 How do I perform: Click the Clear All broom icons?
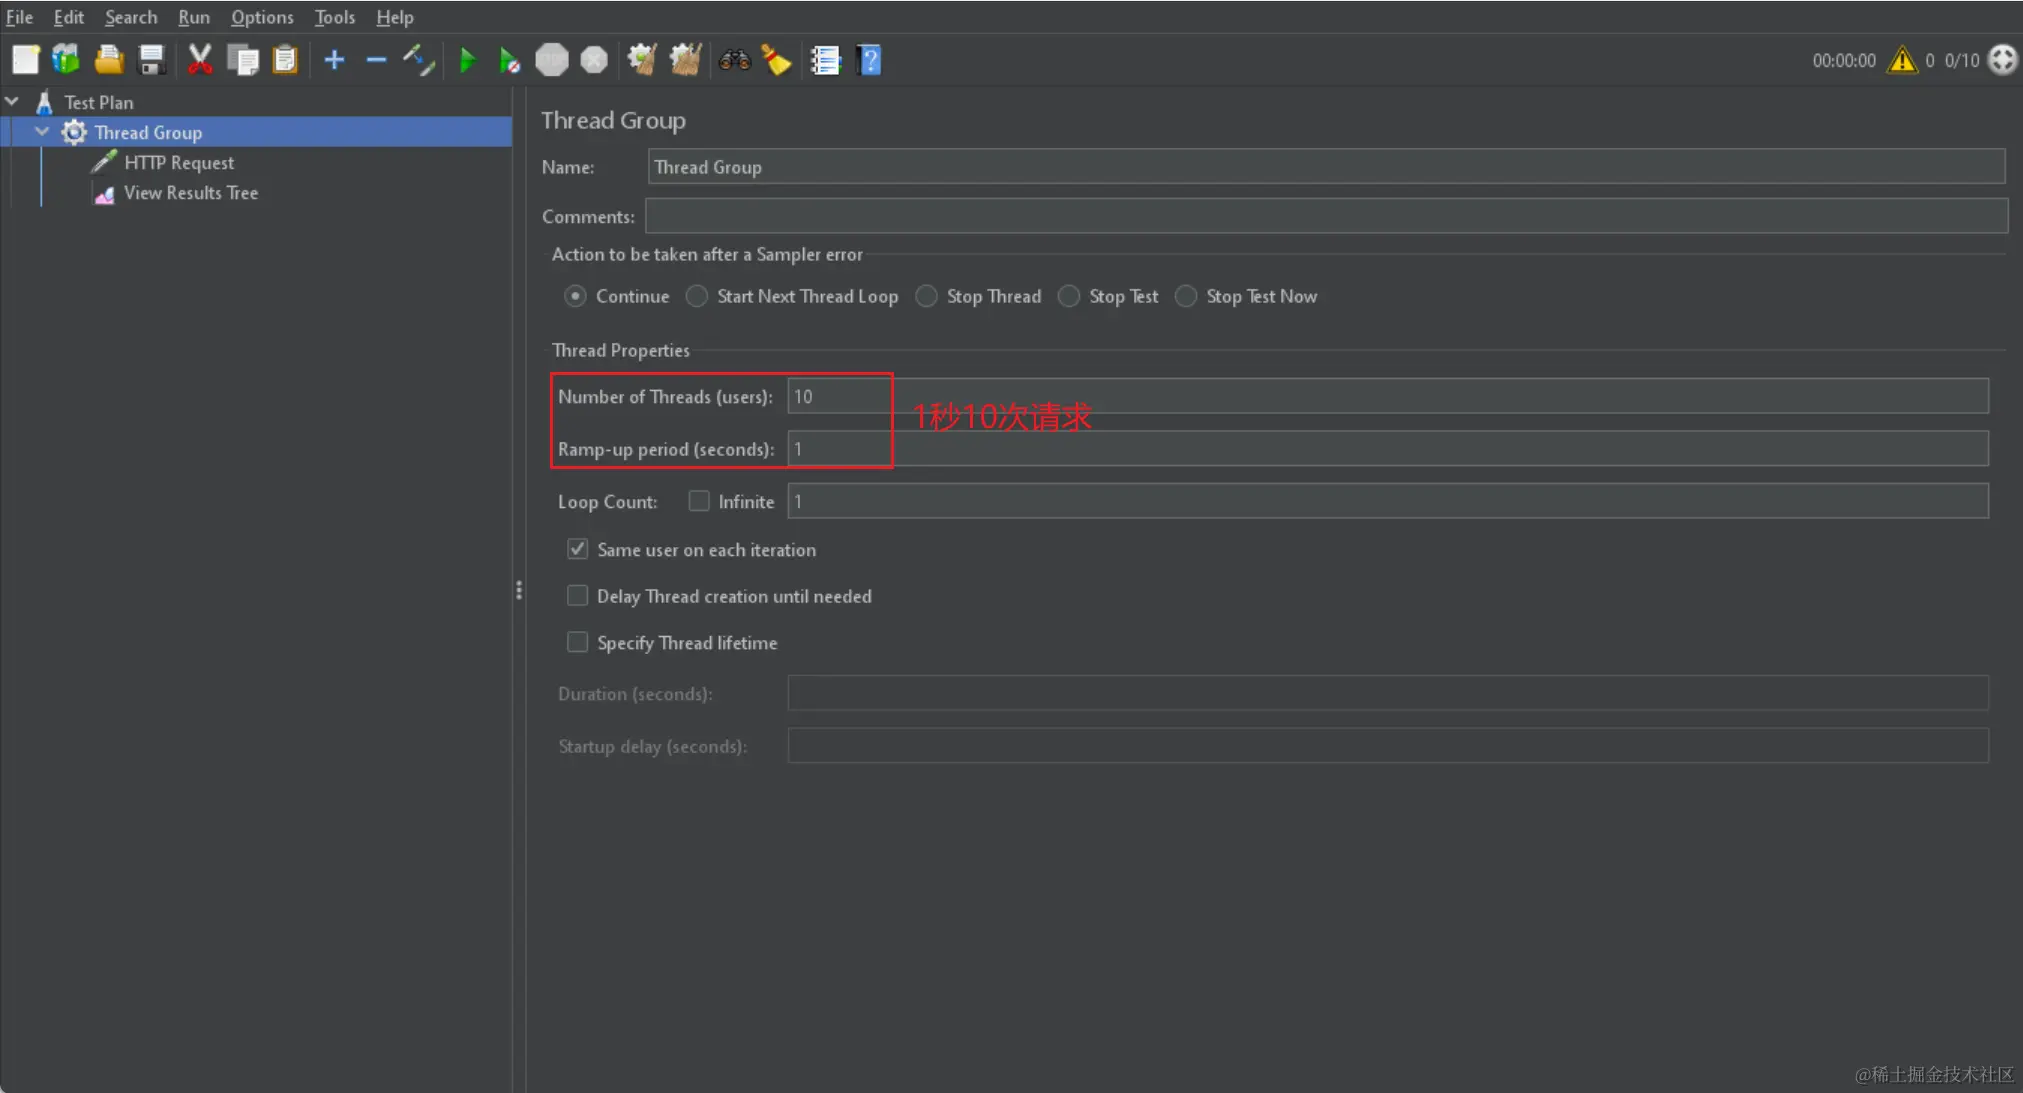click(685, 61)
